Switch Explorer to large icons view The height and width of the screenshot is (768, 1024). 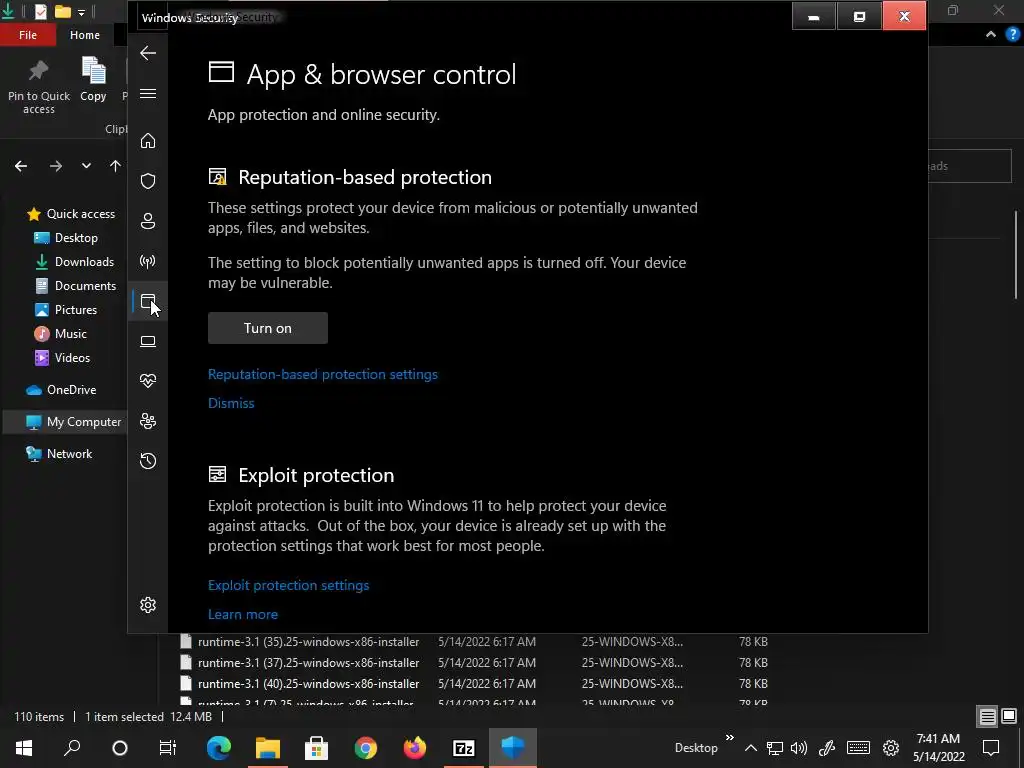(1009, 717)
